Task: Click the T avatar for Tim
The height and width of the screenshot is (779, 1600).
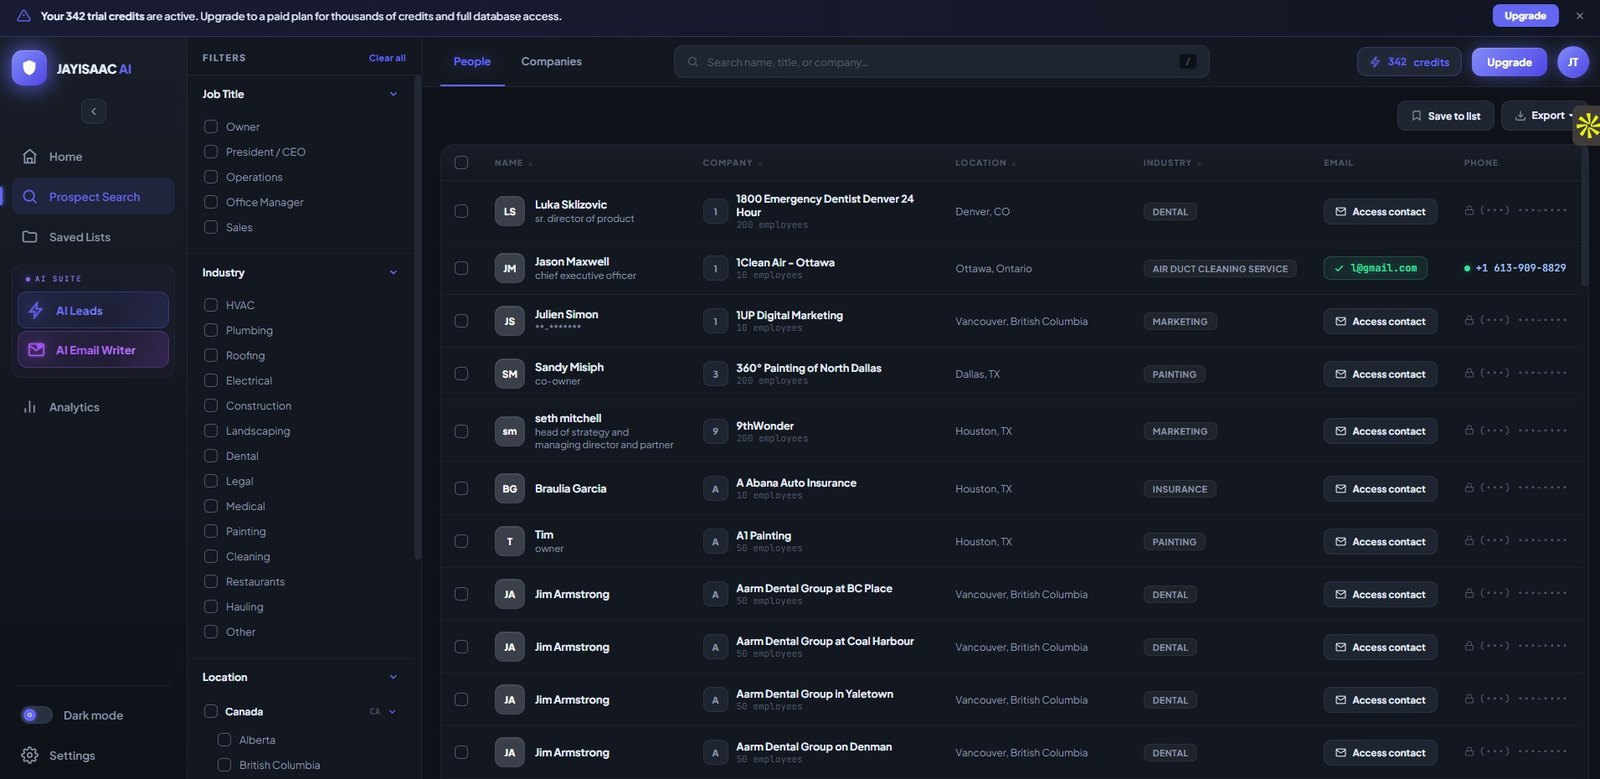Action: pyautogui.click(x=510, y=542)
